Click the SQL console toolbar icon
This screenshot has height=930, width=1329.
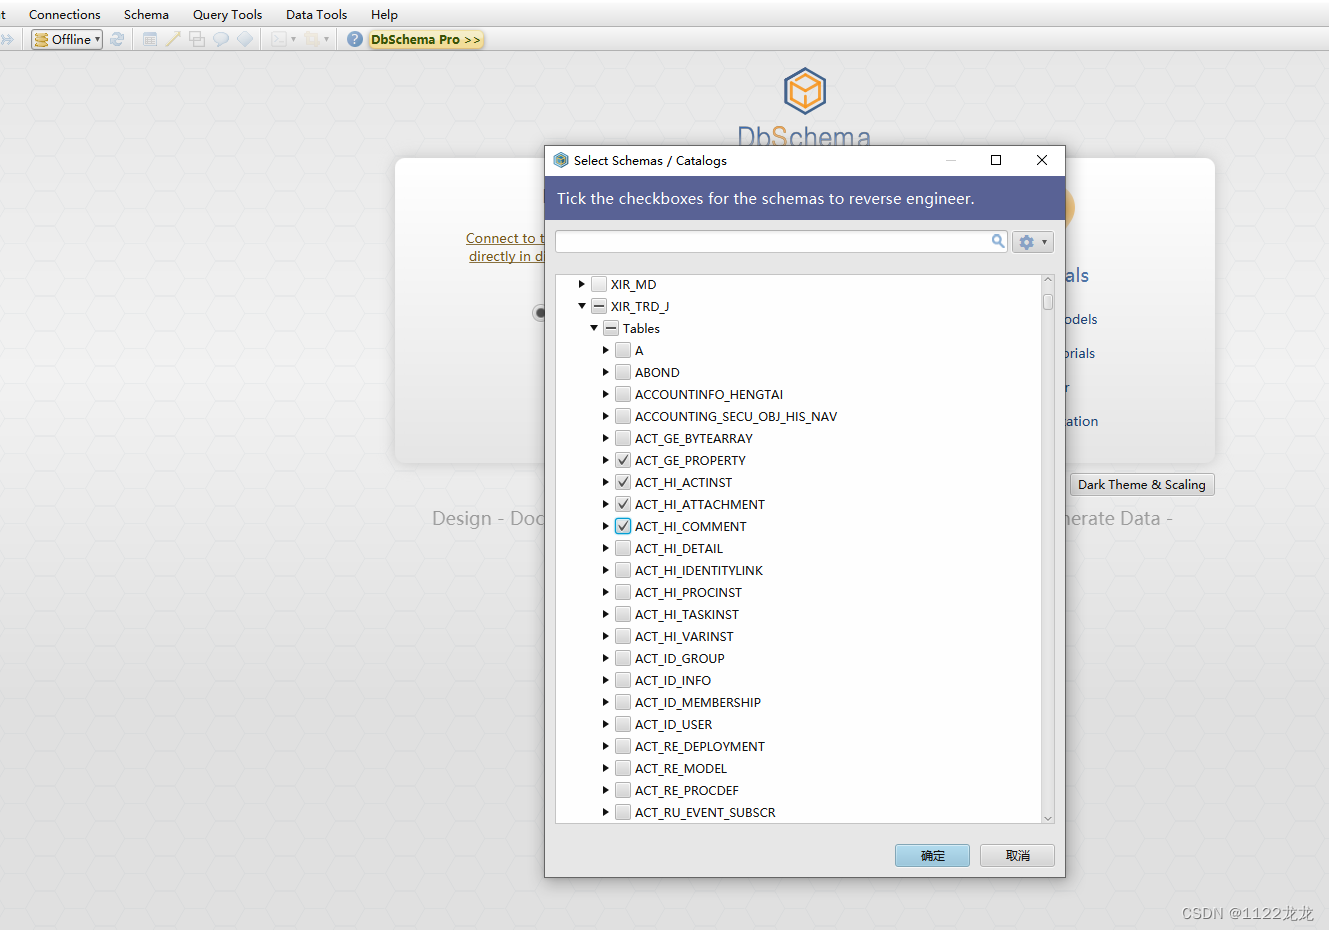pyautogui.click(x=279, y=39)
